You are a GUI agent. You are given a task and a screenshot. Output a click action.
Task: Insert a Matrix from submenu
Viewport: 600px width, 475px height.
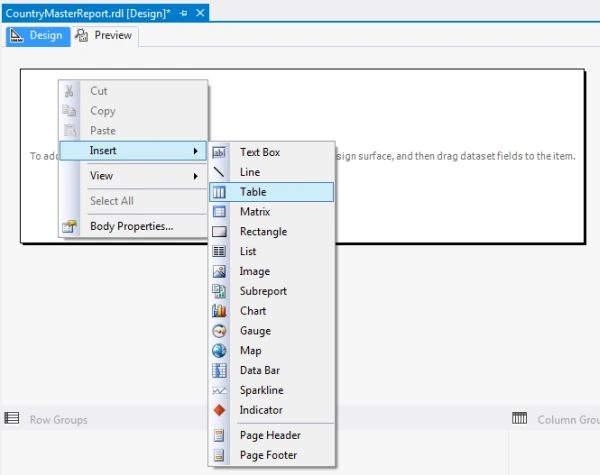(x=272, y=212)
